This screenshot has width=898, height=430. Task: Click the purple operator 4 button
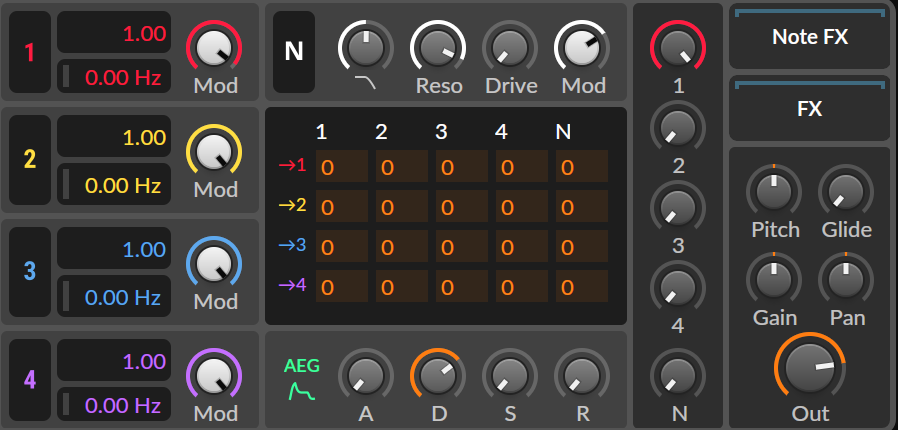click(30, 380)
